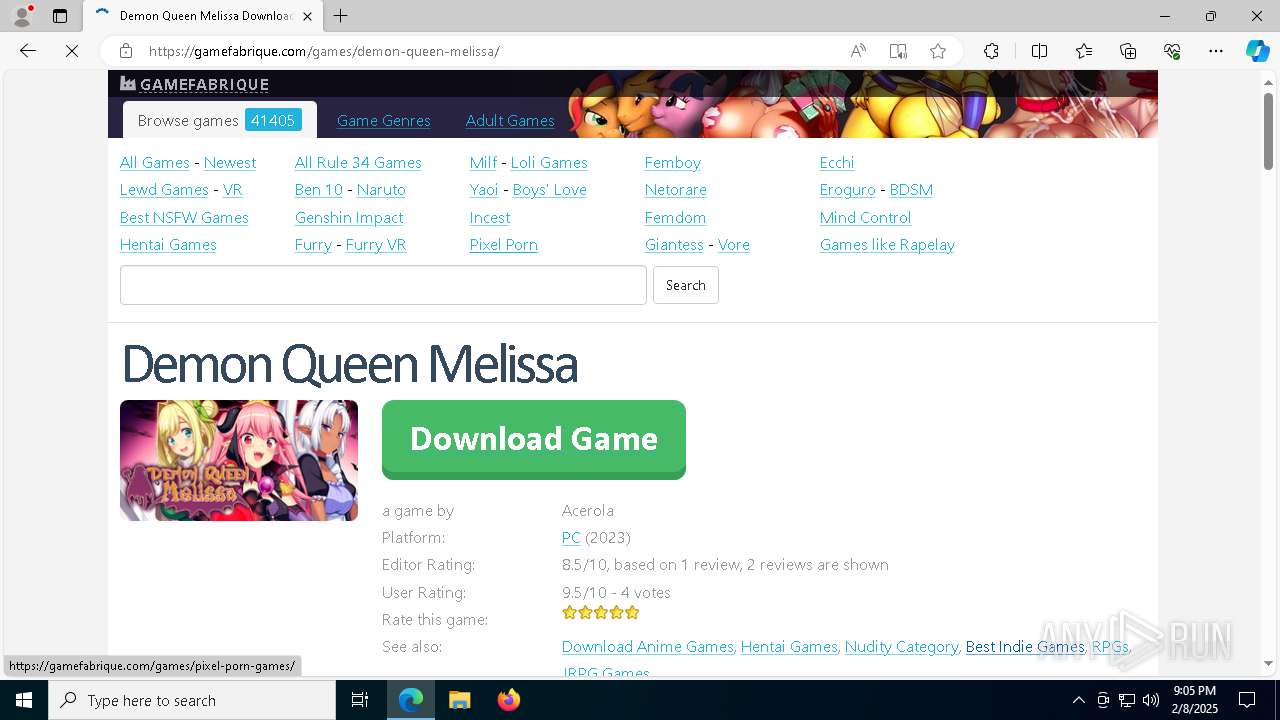
Task: View site information lock icon
Action: click(x=125, y=51)
